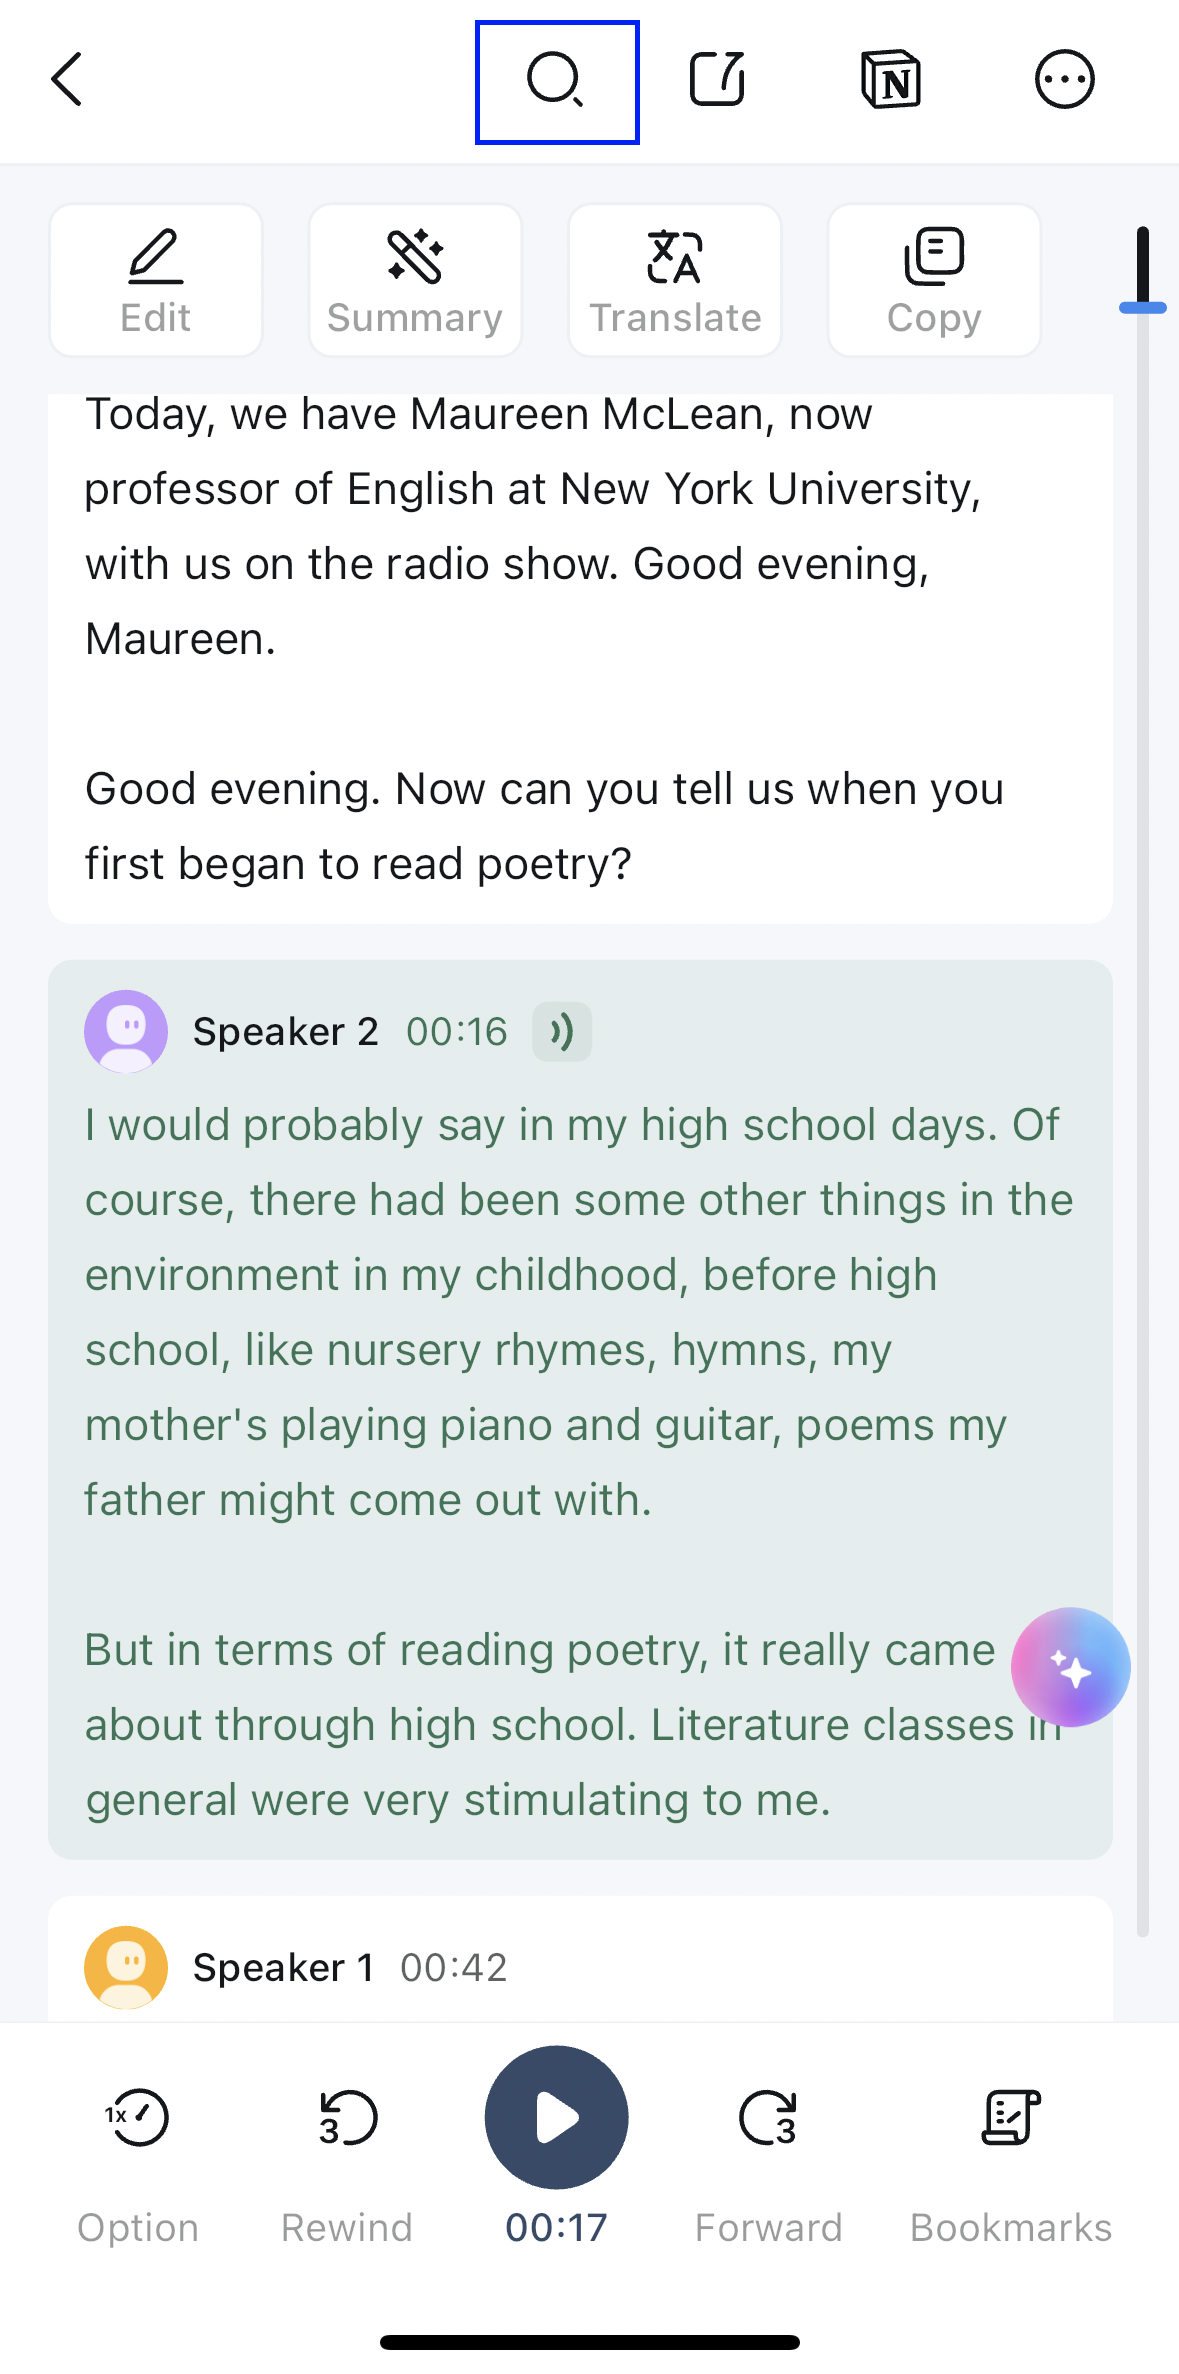
Task: Copy the transcript text
Action: pos(934,281)
